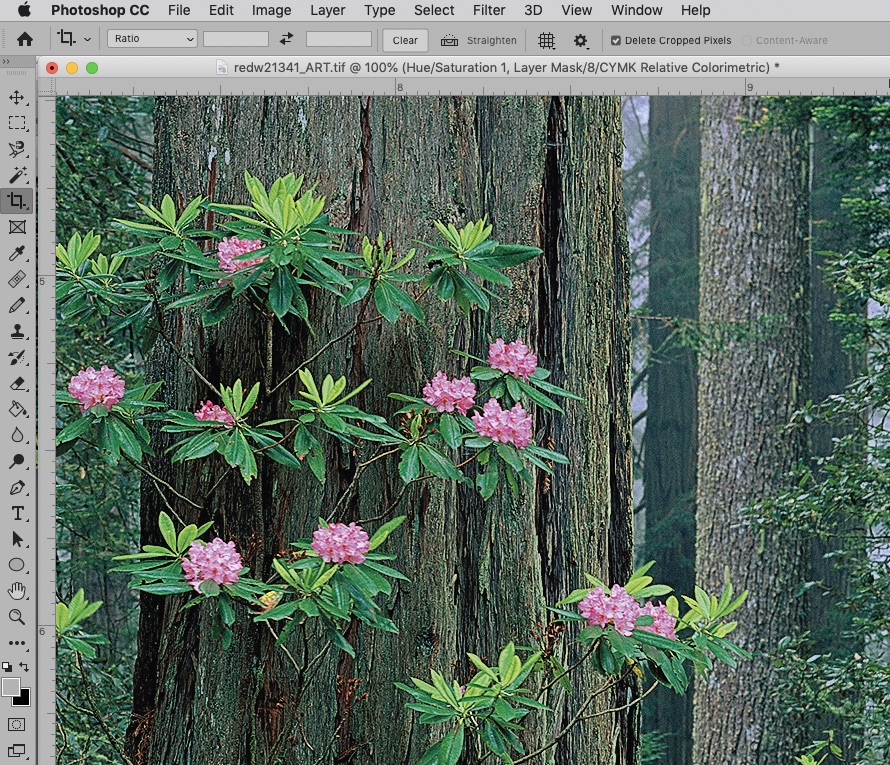Select the Move tool
Image resolution: width=890 pixels, height=765 pixels.
pyautogui.click(x=16, y=97)
